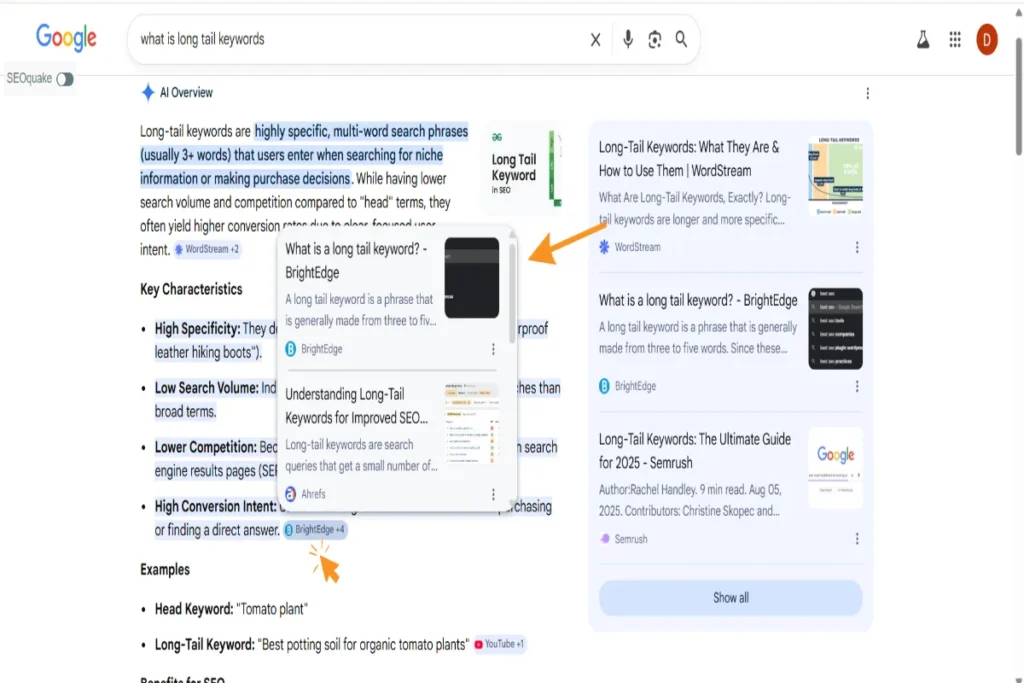Click the 'High Specificity:' bullet text
The width and height of the screenshot is (1024, 683).
197,328
